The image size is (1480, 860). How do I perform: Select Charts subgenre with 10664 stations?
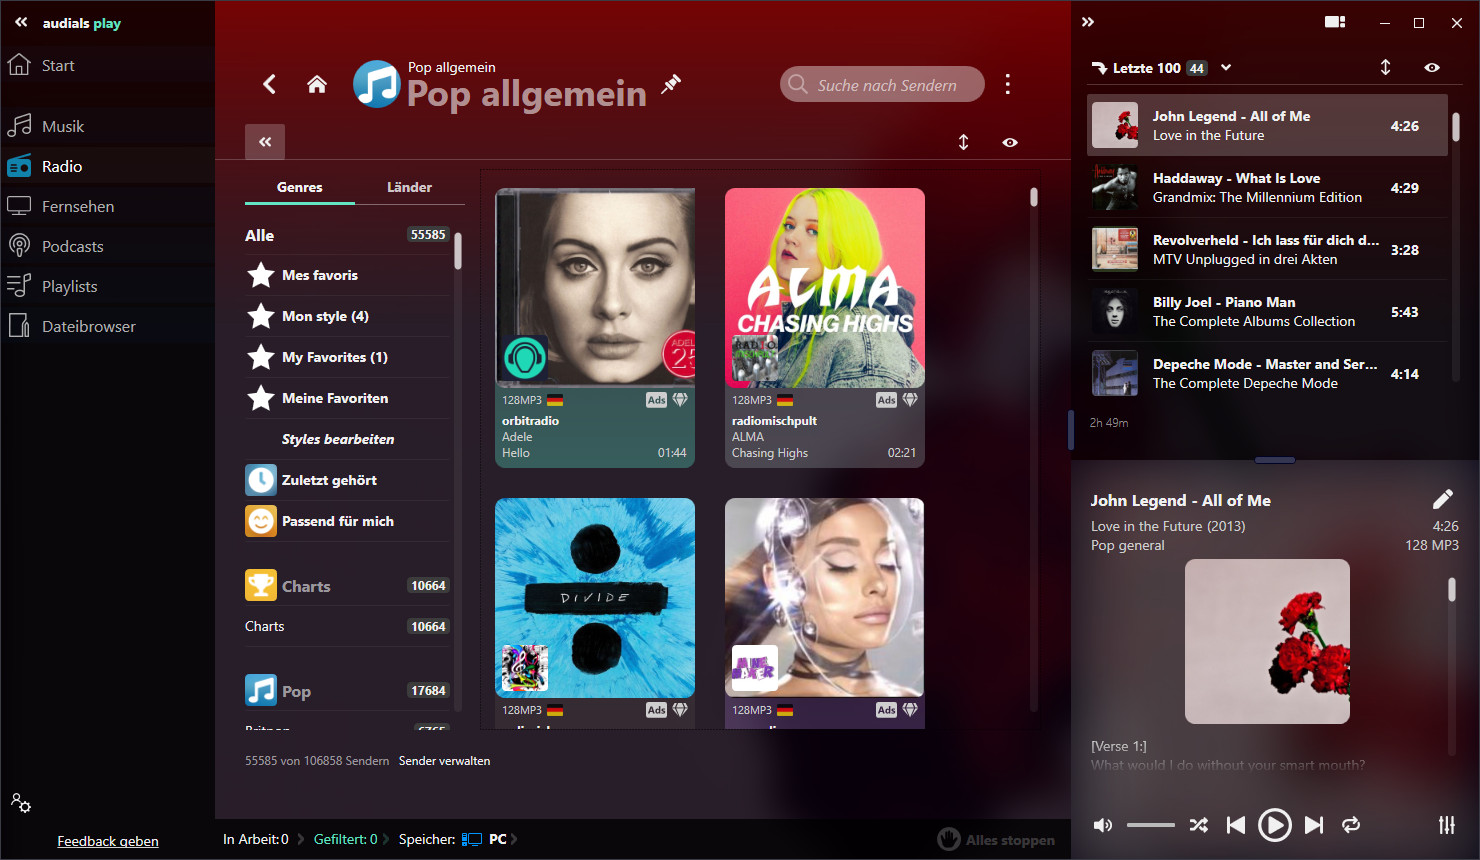click(x=347, y=626)
